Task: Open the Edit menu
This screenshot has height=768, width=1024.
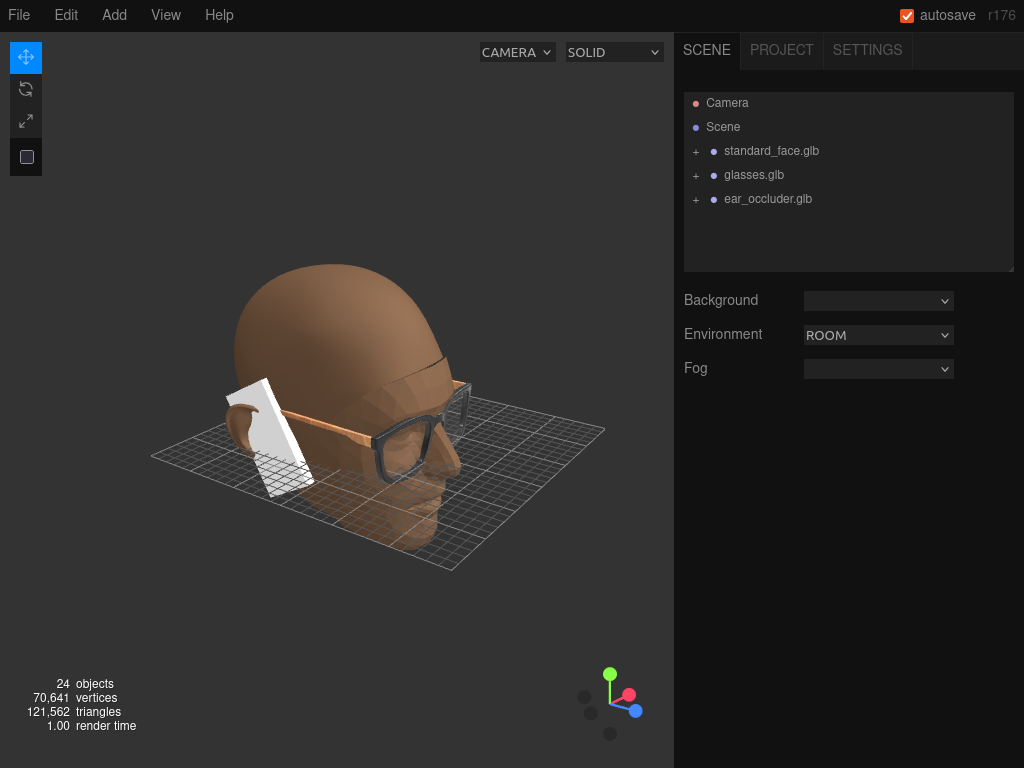Action: point(66,15)
